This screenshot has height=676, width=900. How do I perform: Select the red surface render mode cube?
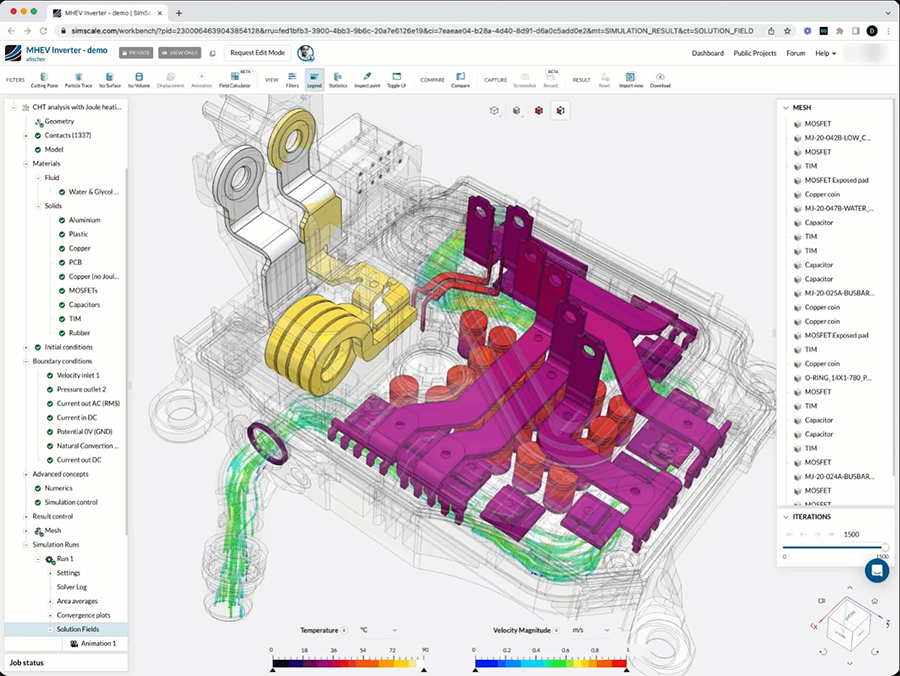click(x=538, y=111)
